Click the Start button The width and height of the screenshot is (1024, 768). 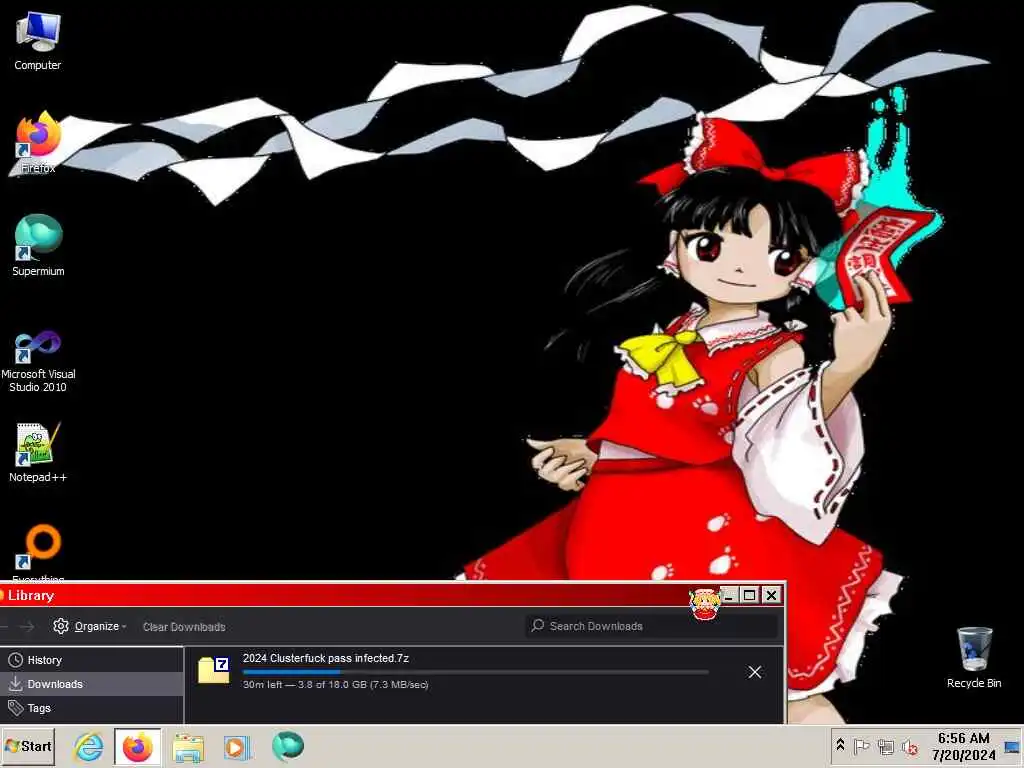point(29,746)
